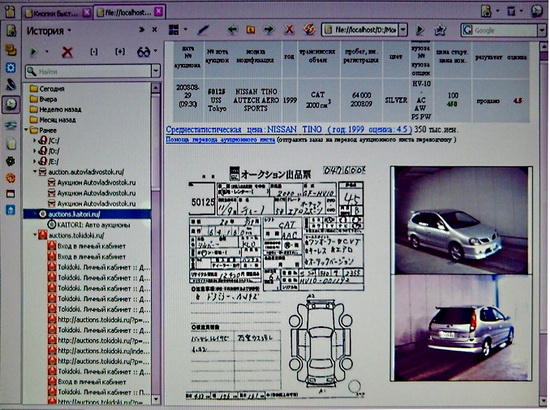Open the new tab button left of tabs
The width and height of the screenshot is (550, 410).
click(x=10, y=12)
